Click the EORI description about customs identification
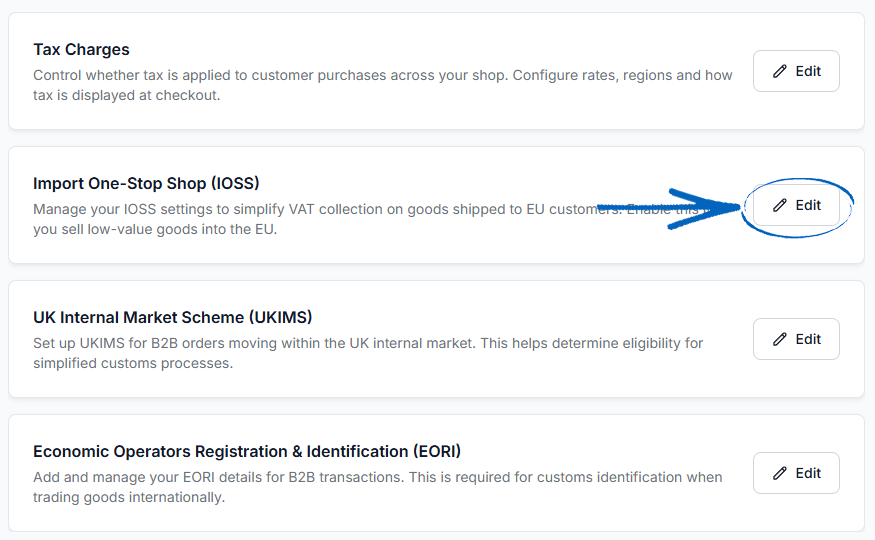 tap(378, 487)
